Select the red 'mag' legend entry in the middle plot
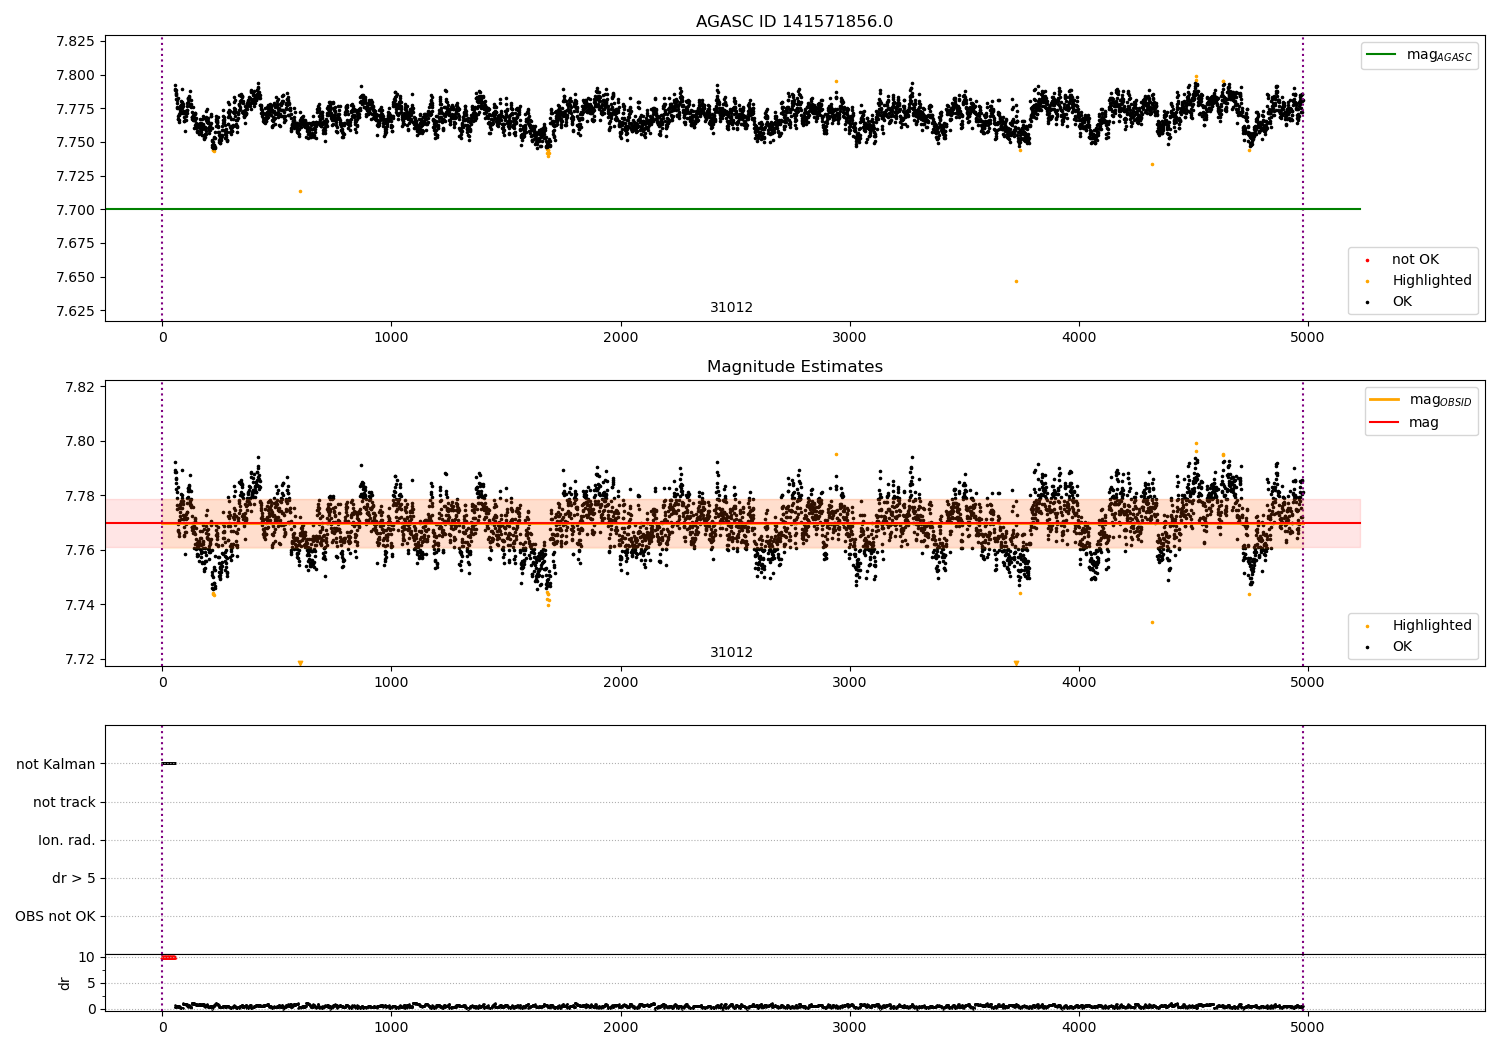Viewport: 1500px width, 1050px height. point(1404,422)
